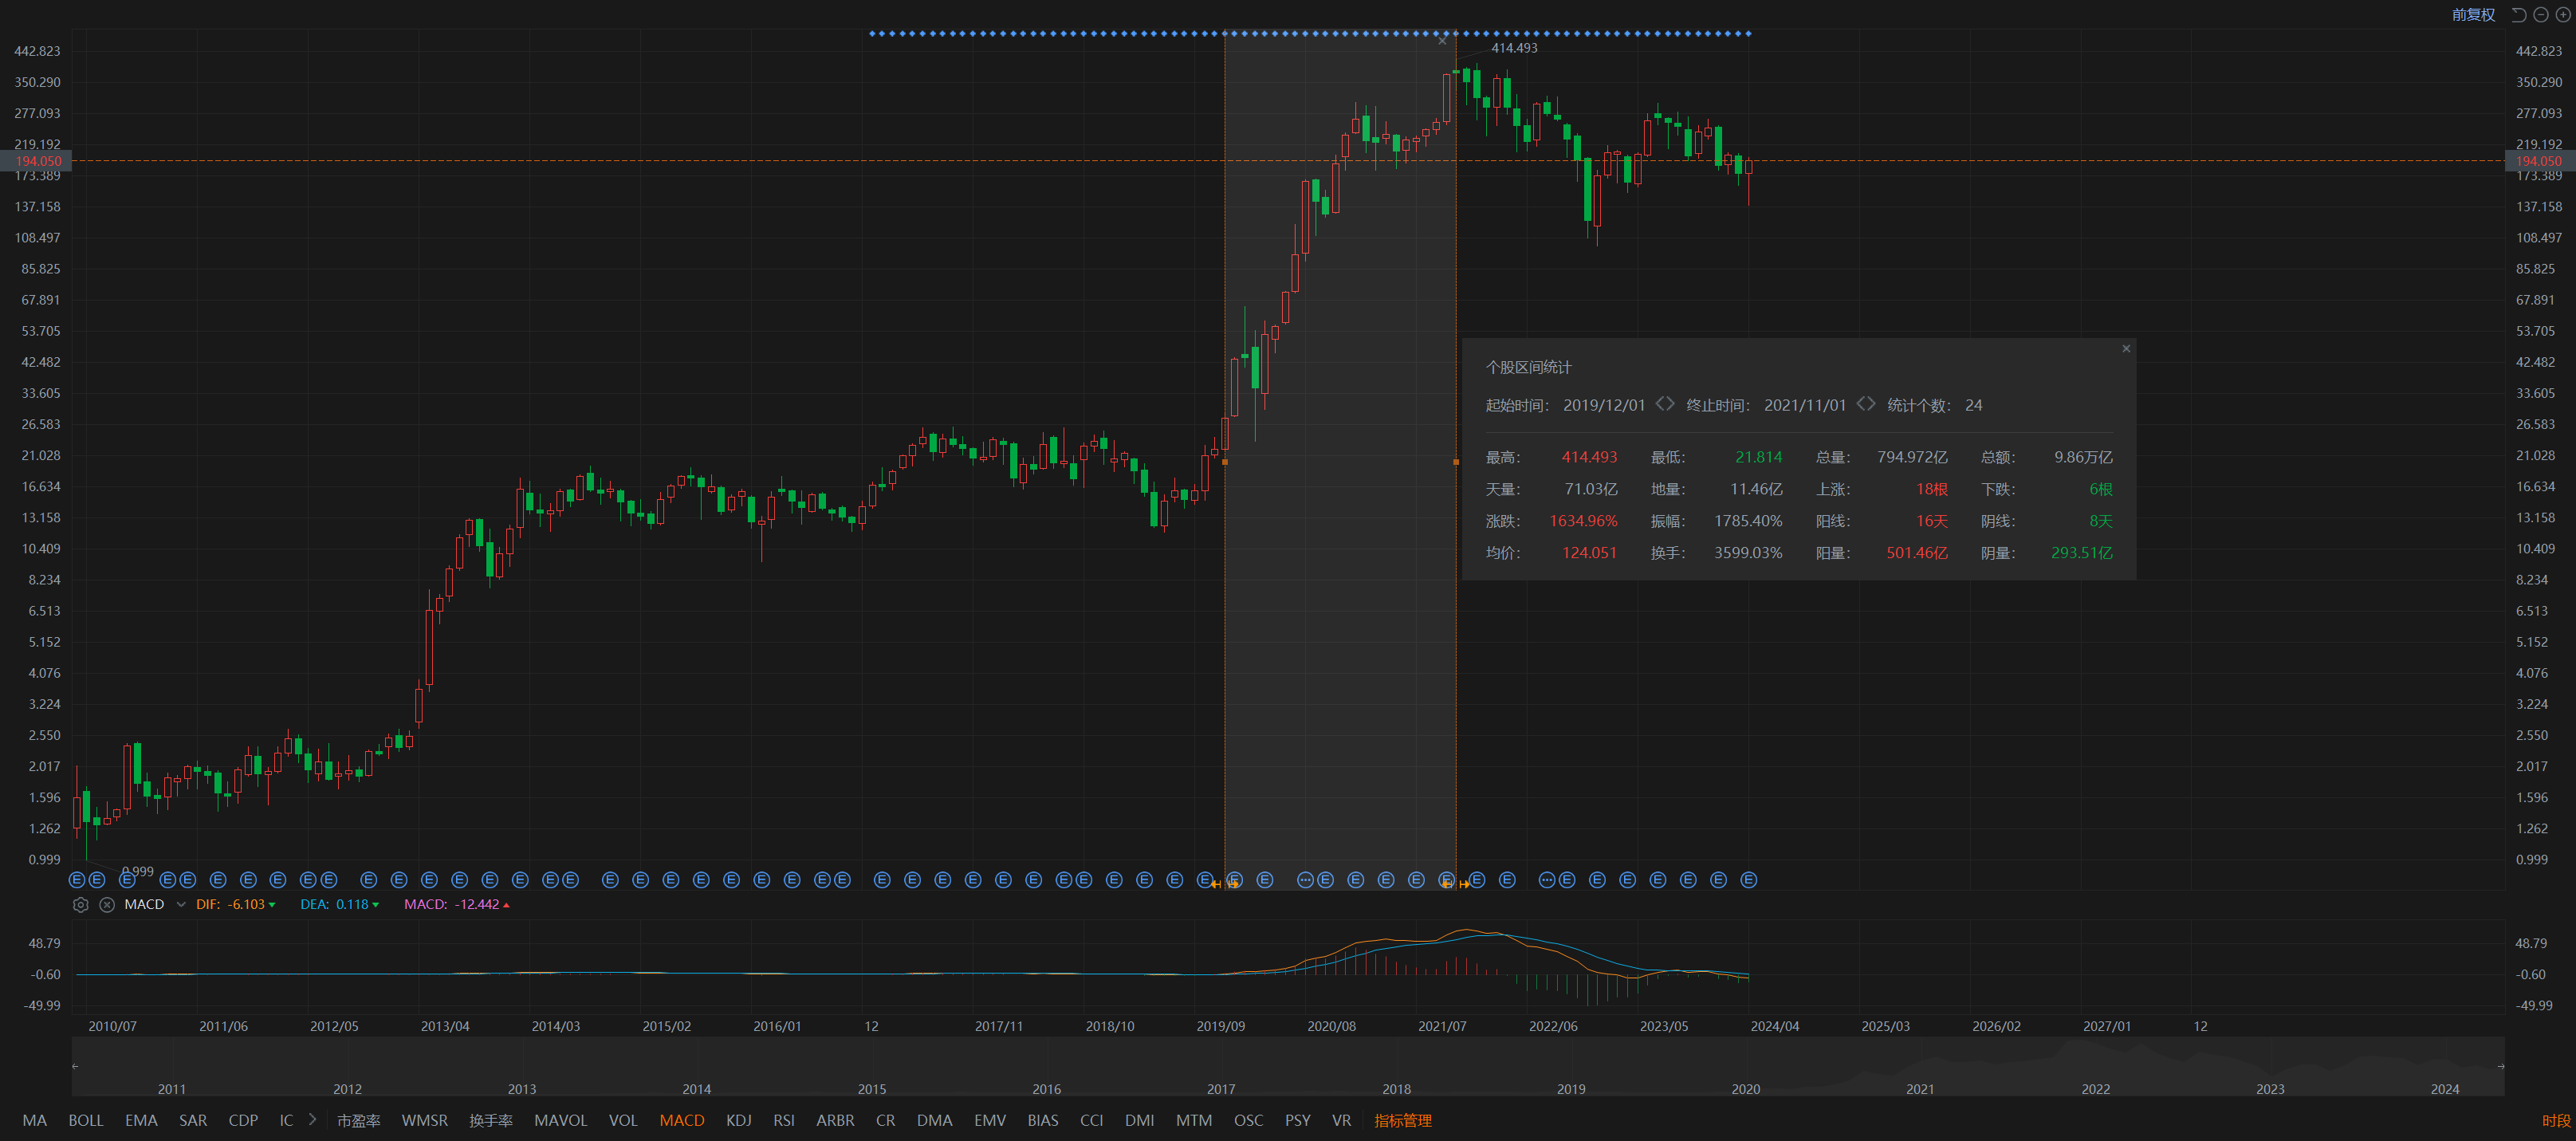
Task: Zoom in chart with plus icon
Action: pyautogui.click(x=2562, y=14)
